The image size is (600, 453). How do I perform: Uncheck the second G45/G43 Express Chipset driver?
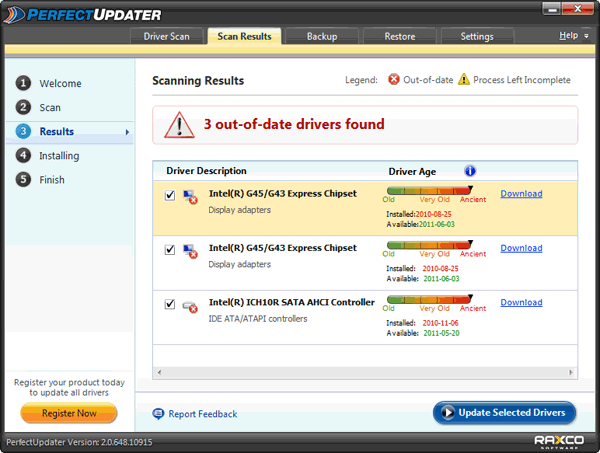(x=170, y=250)
